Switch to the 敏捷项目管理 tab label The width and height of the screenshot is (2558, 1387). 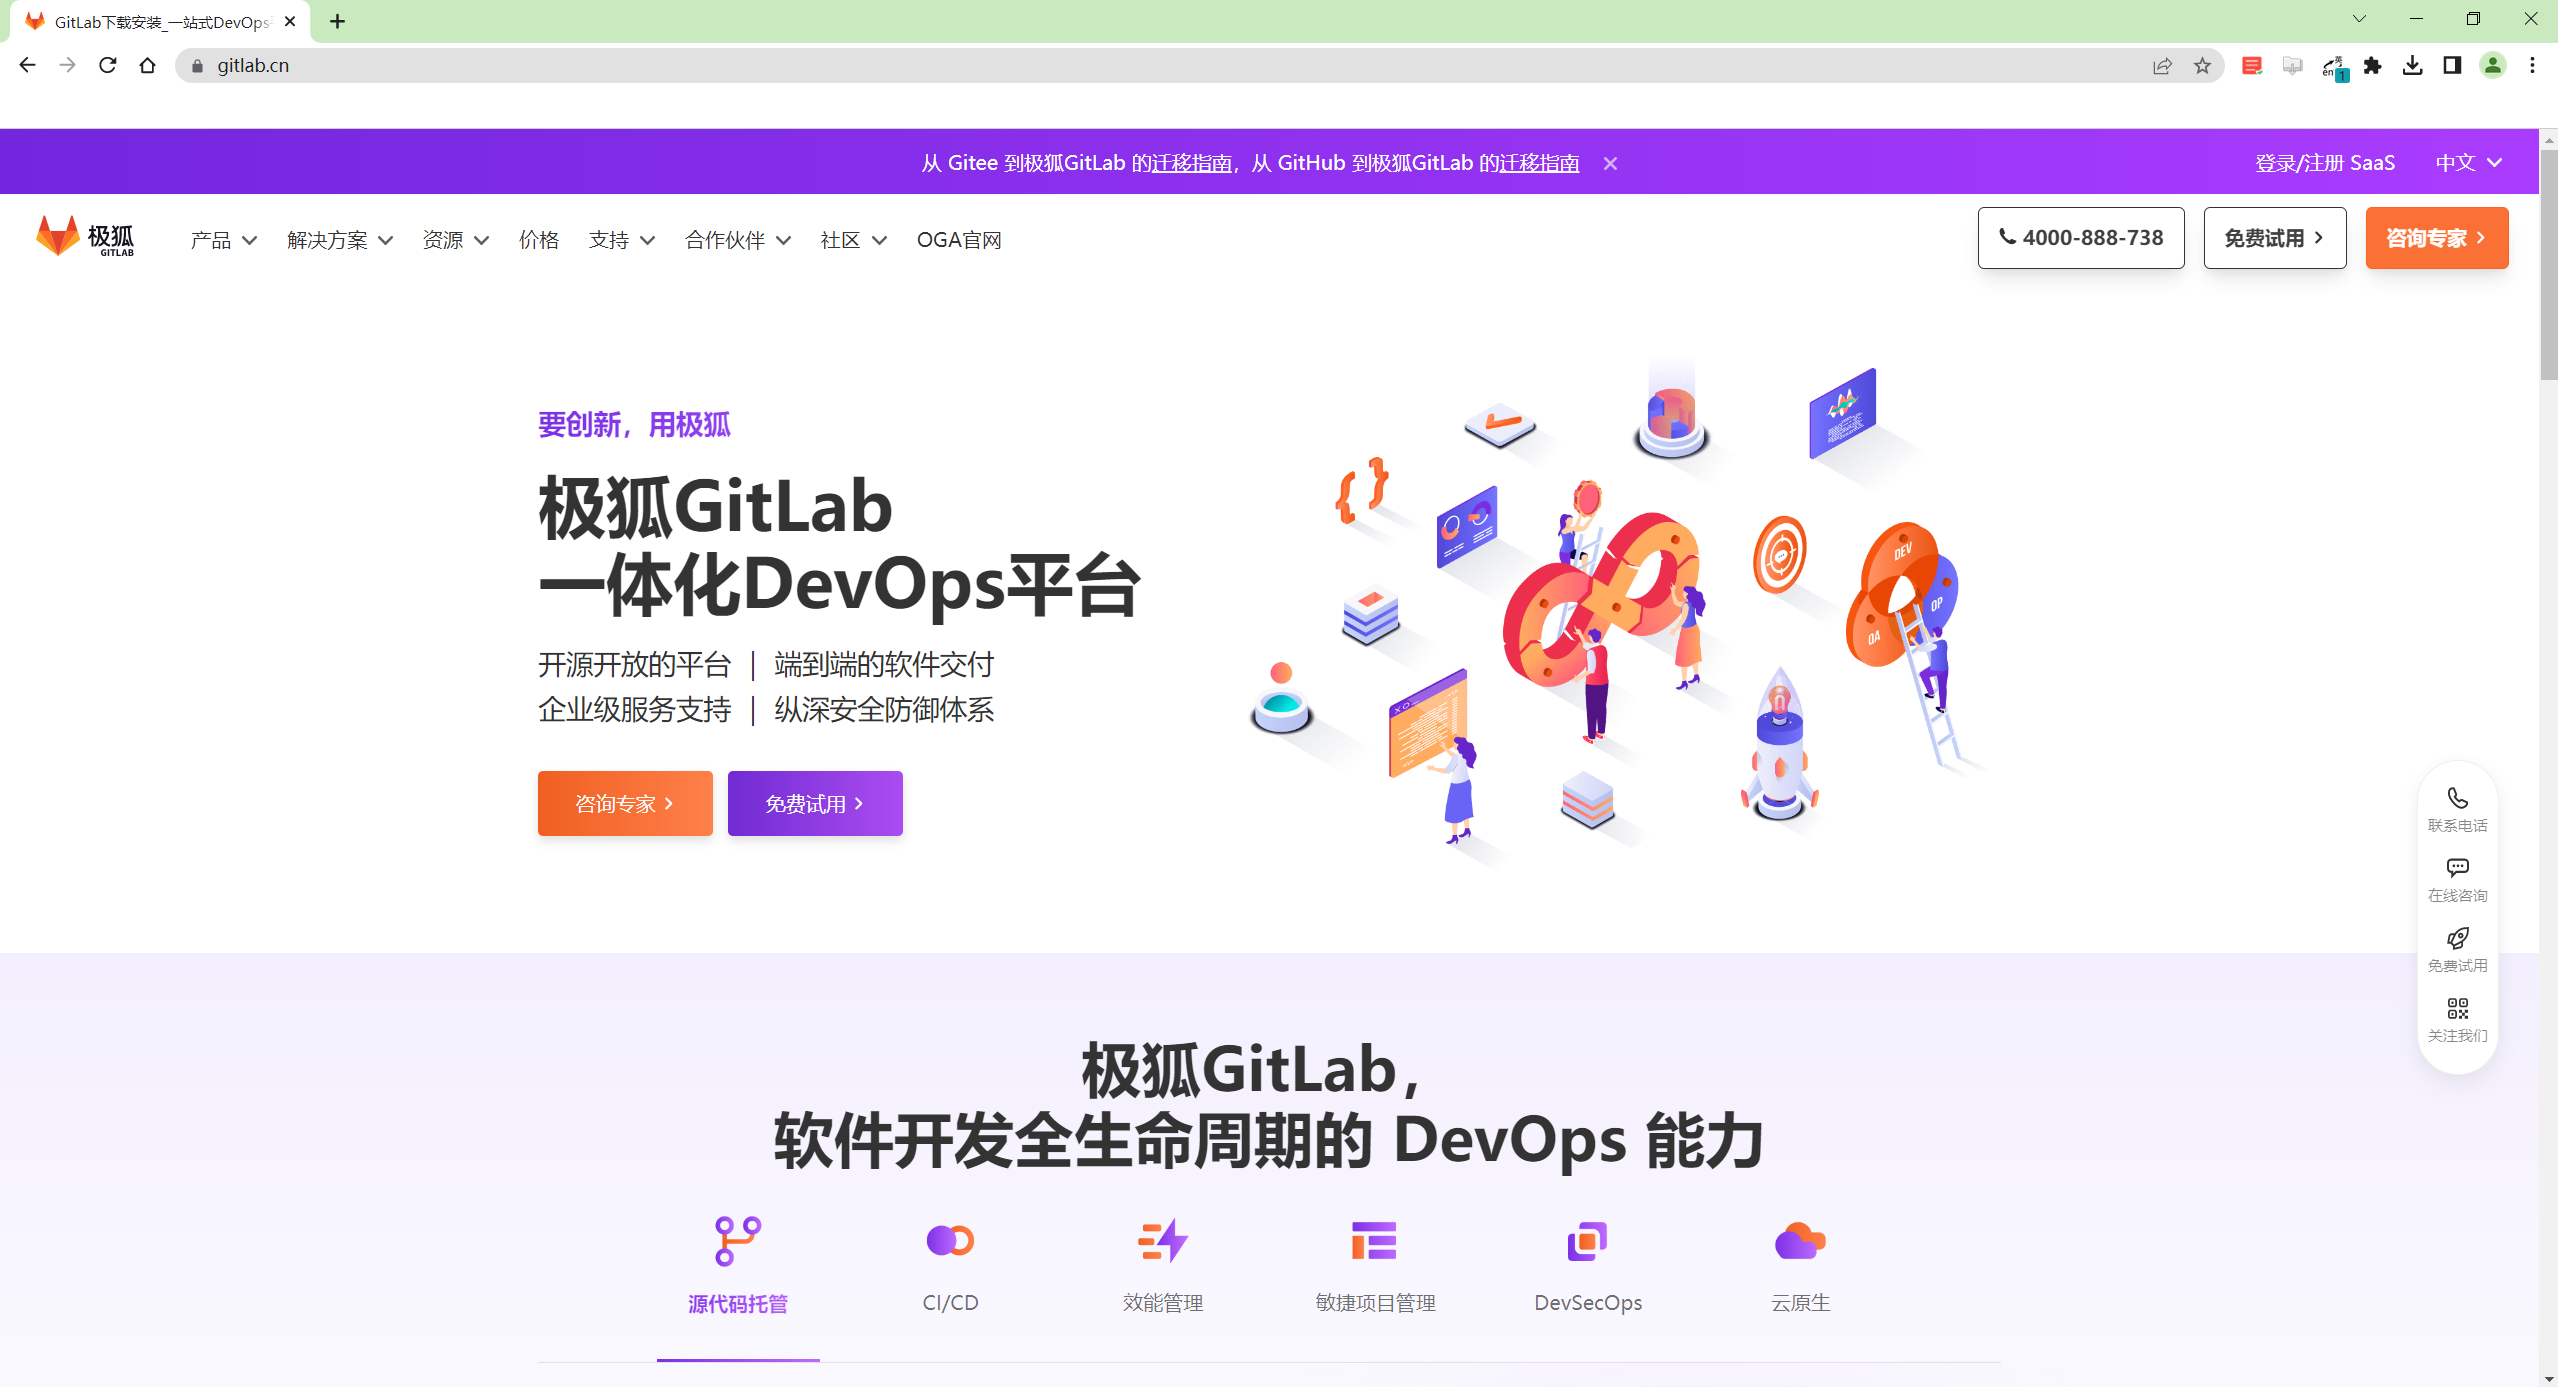(x=1375, y=1303)
